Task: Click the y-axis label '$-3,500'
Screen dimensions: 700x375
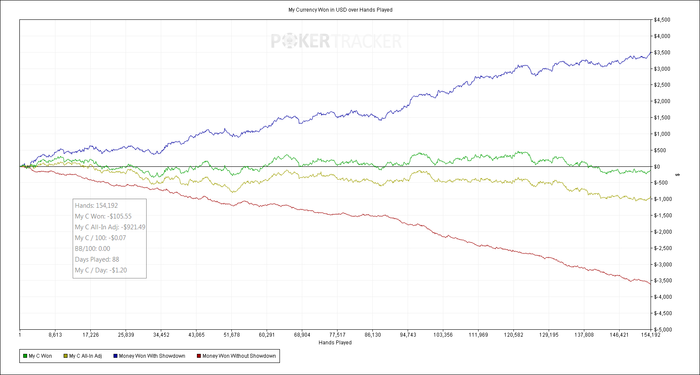Action: click(x=662, y=281)
